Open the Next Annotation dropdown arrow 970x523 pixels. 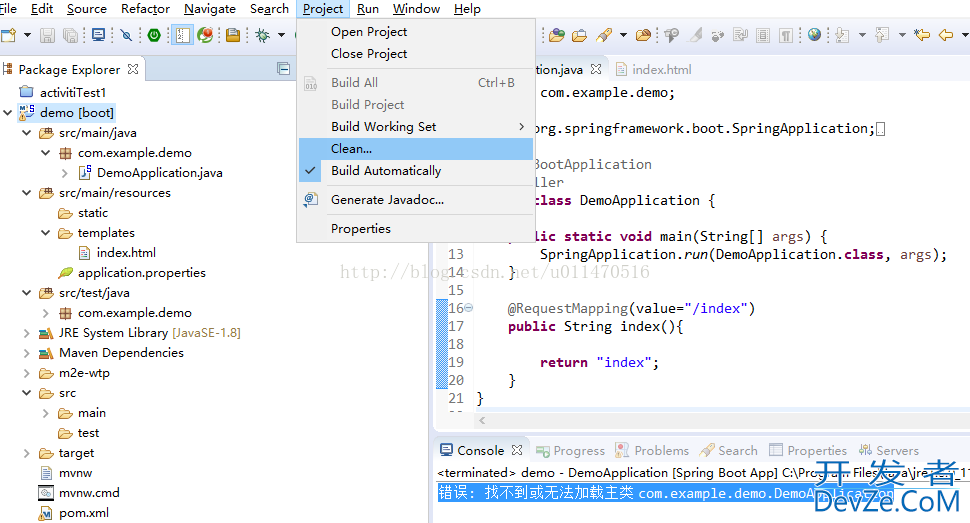862,35
